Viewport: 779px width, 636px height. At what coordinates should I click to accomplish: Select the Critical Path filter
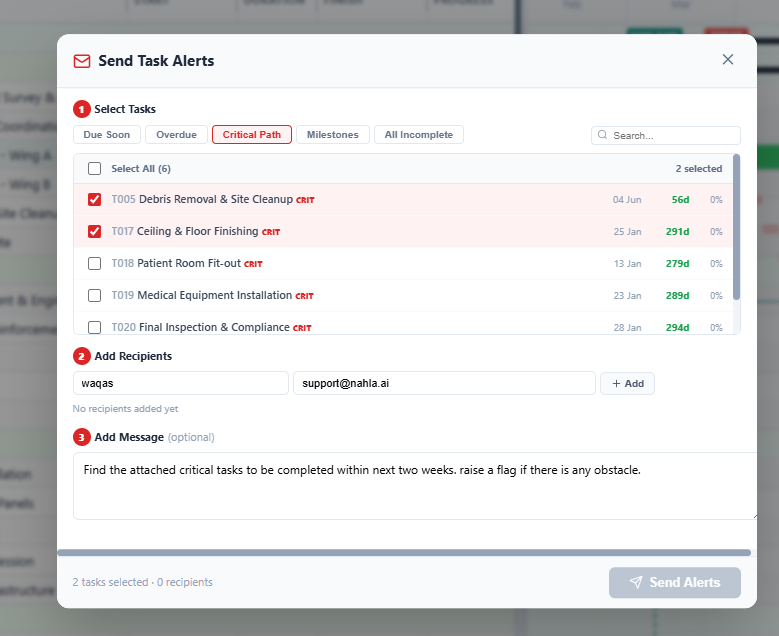coord(252,135)
